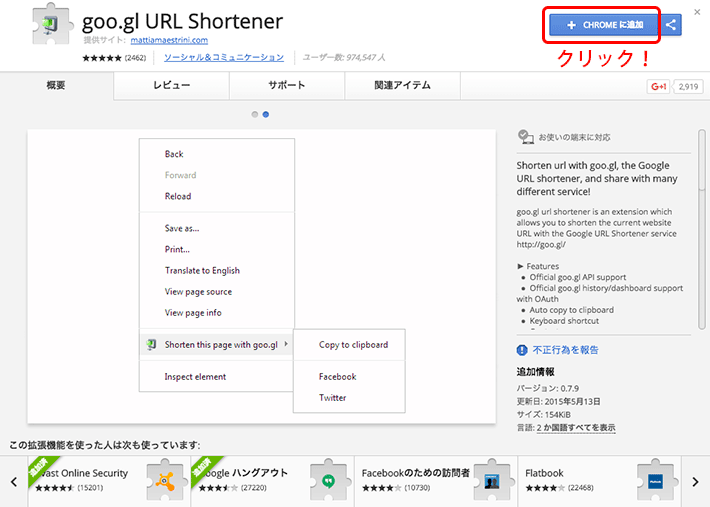Switch to the サポート tab

(287, 85)
